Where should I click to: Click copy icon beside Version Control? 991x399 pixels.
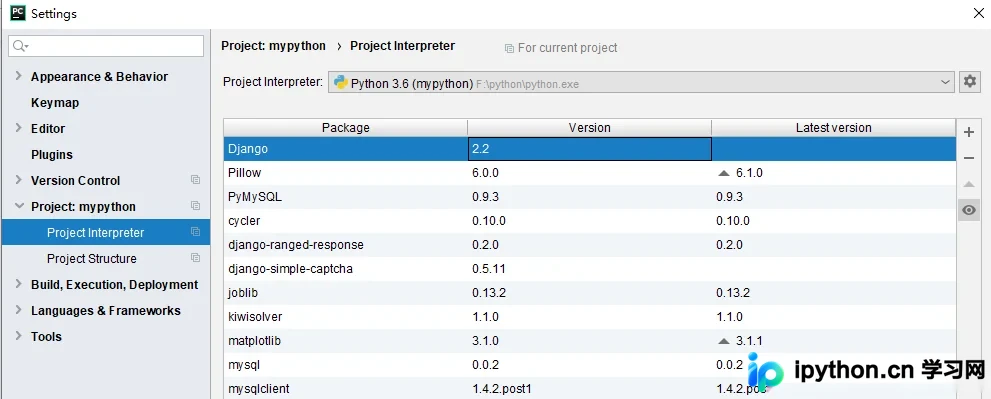tap(195, 180)
